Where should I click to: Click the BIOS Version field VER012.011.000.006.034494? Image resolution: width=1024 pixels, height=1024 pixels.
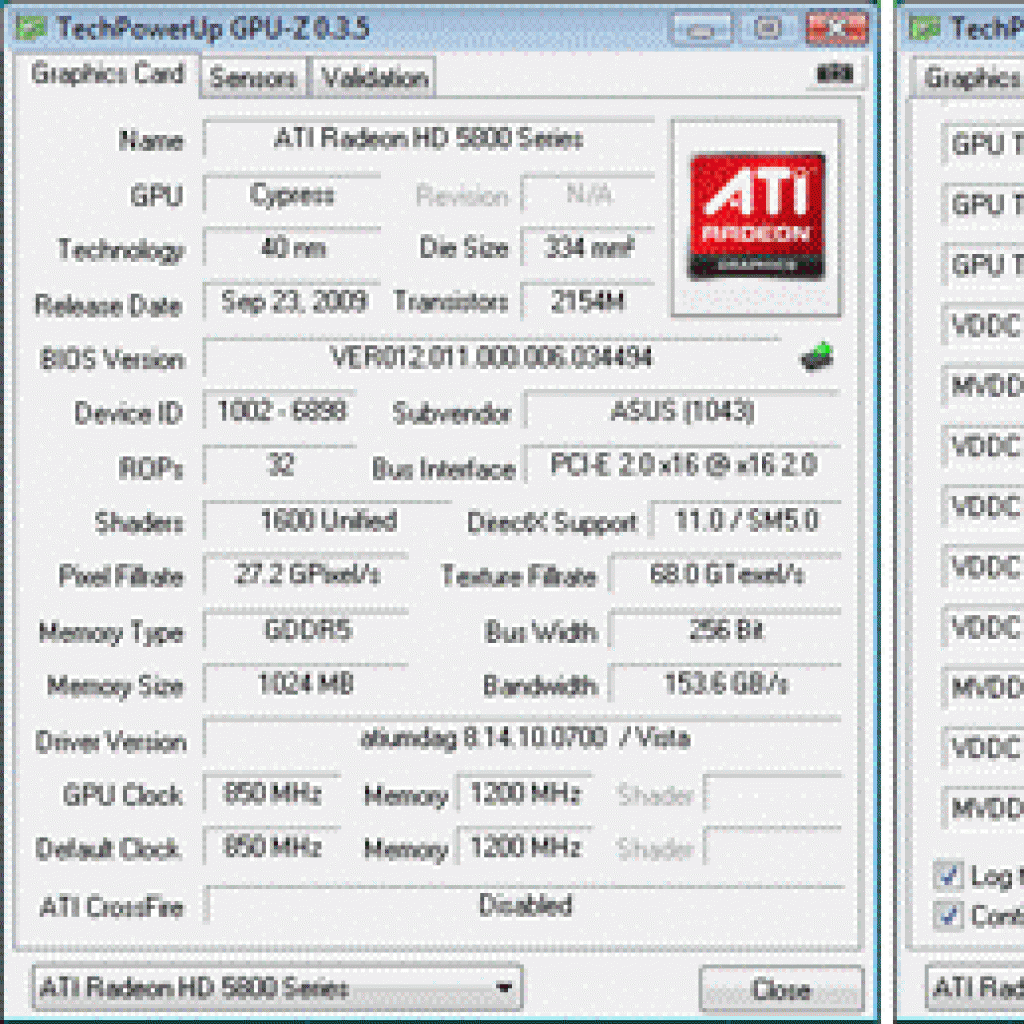click(492, 357)
